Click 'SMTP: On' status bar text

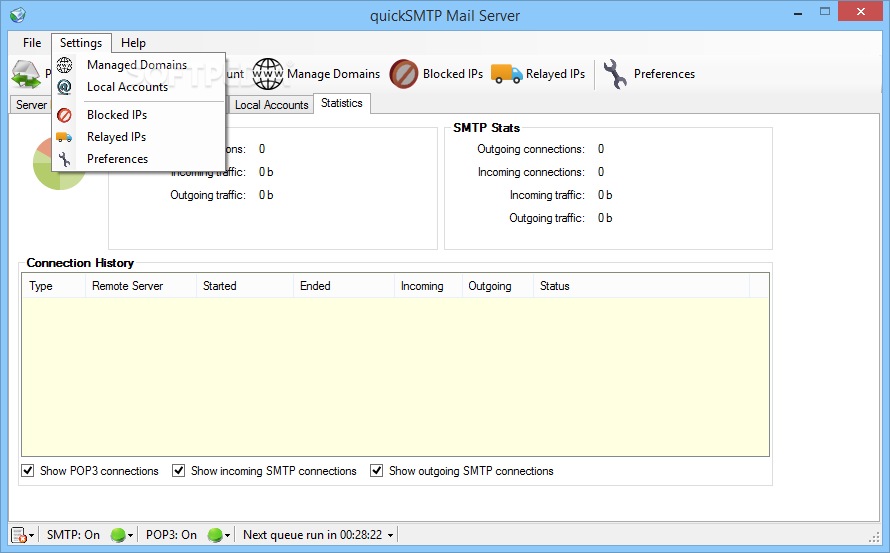coord(73,535)
